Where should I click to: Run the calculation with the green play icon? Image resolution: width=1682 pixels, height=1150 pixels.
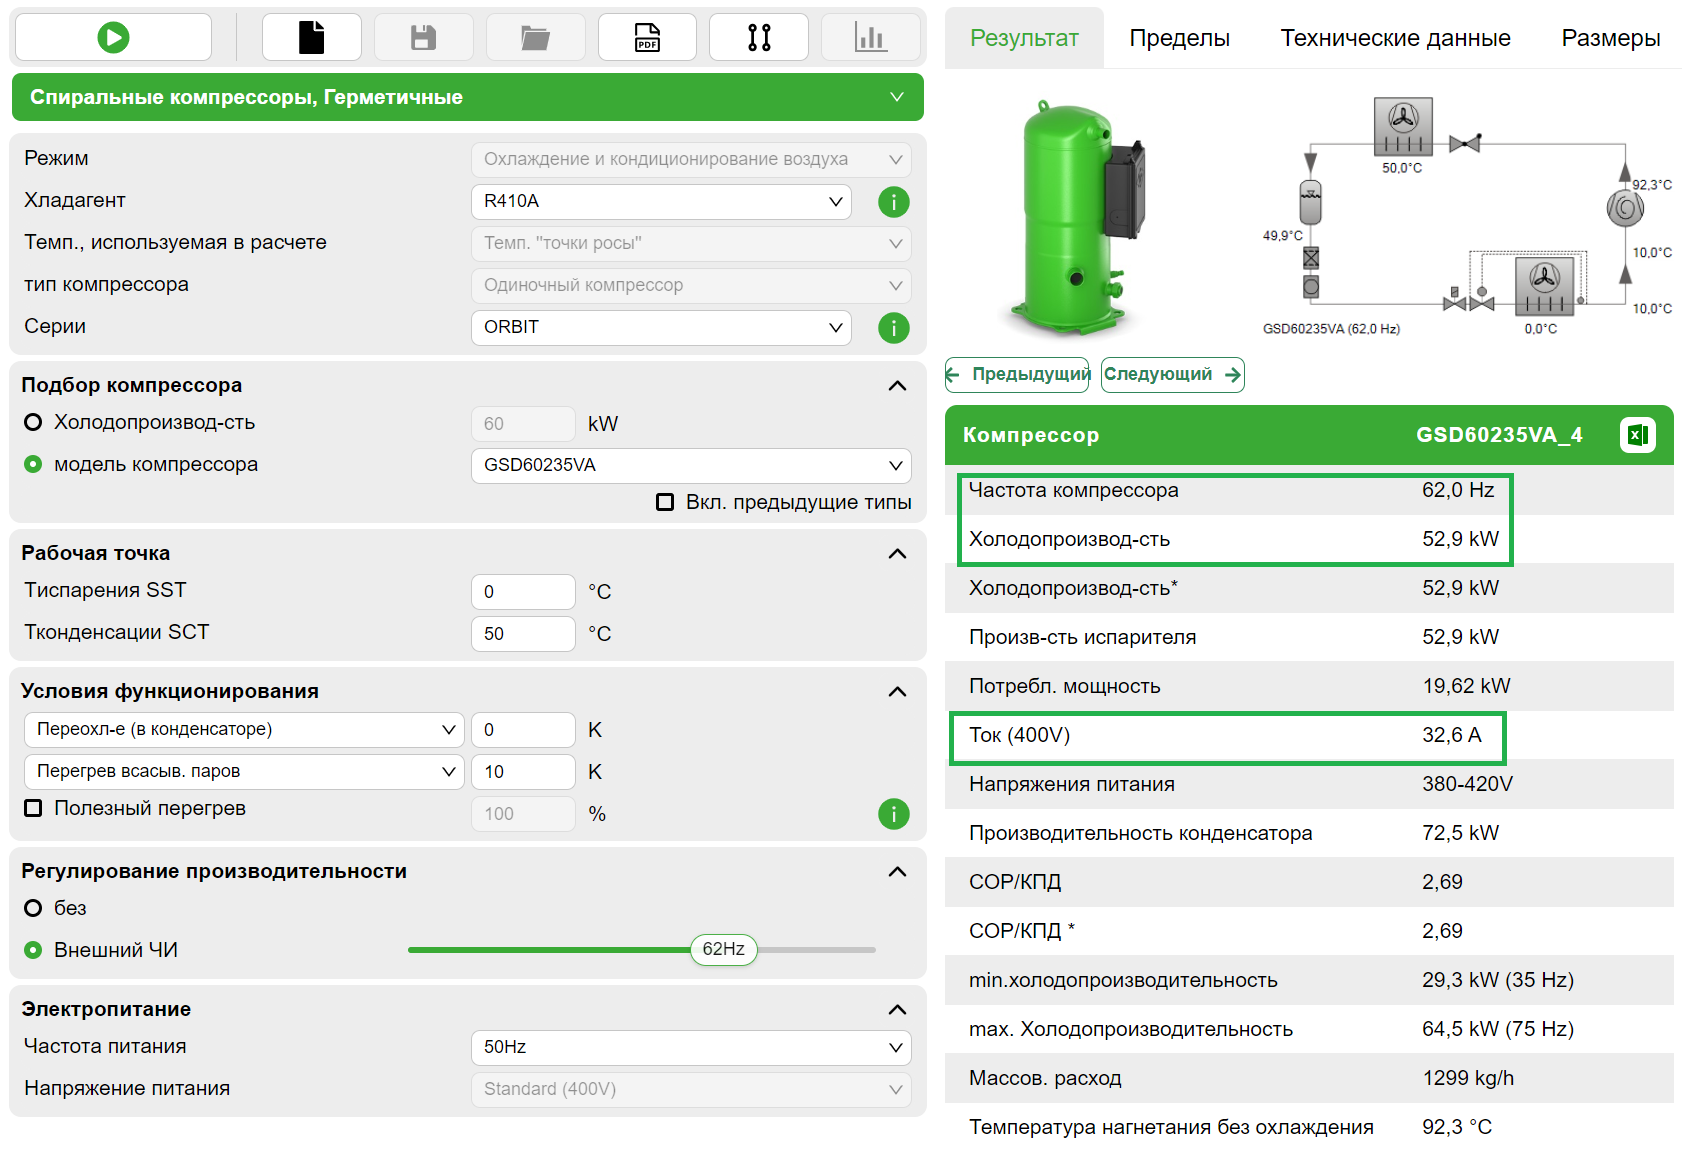pyautogui.click(x=113, y=36)
